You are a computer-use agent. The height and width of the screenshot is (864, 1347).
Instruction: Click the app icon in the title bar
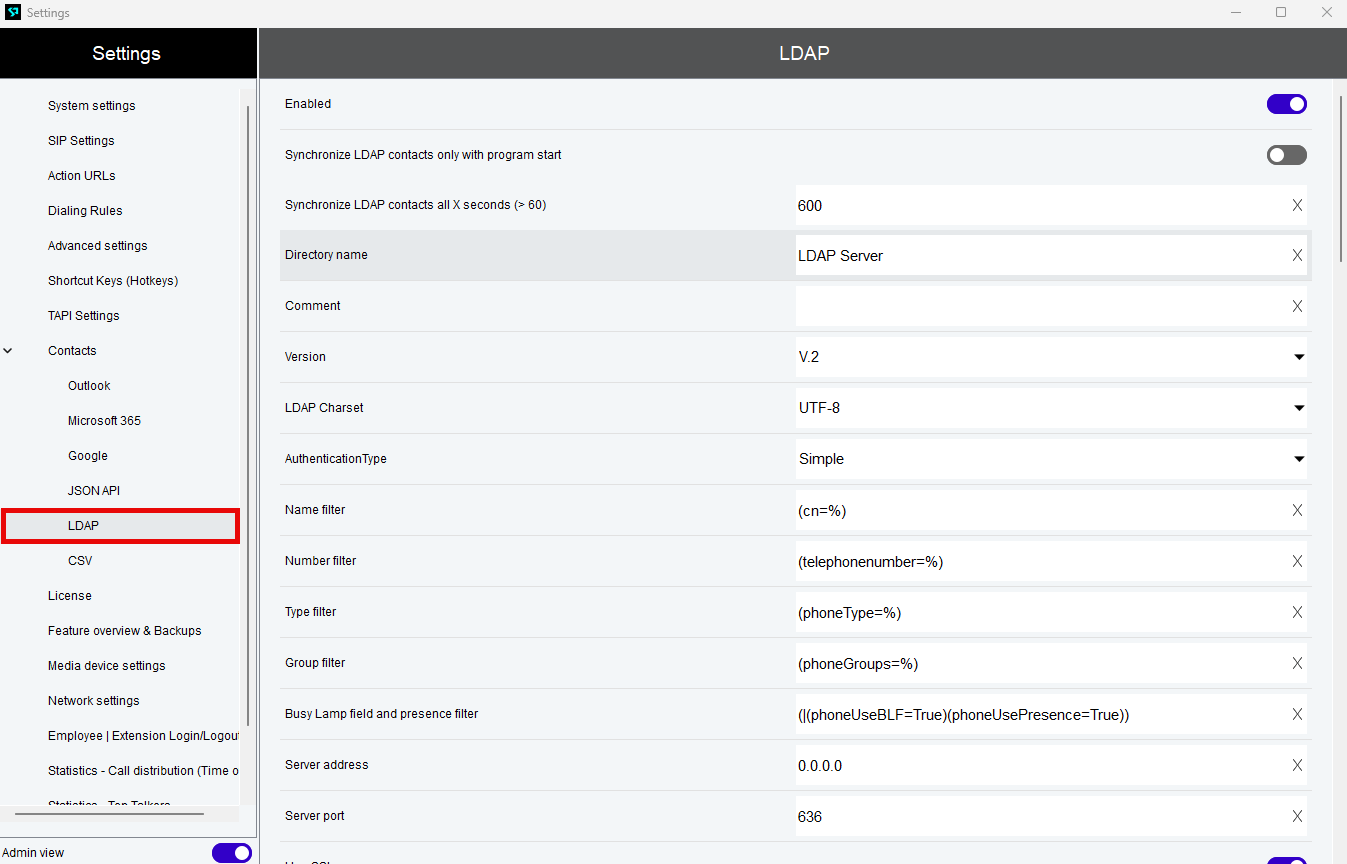(13, 13)
